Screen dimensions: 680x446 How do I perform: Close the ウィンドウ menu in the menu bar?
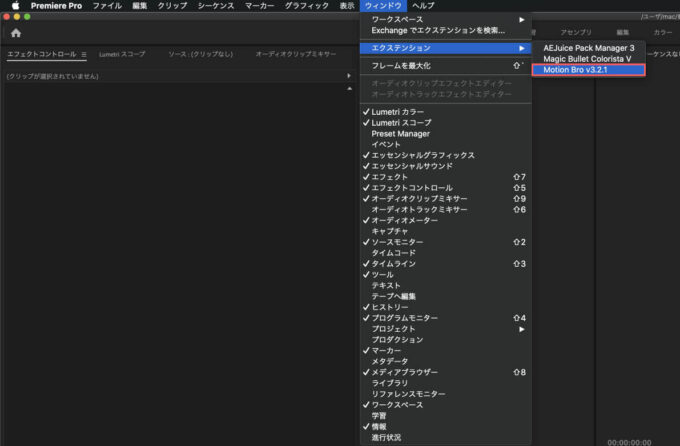coord(383,6)
